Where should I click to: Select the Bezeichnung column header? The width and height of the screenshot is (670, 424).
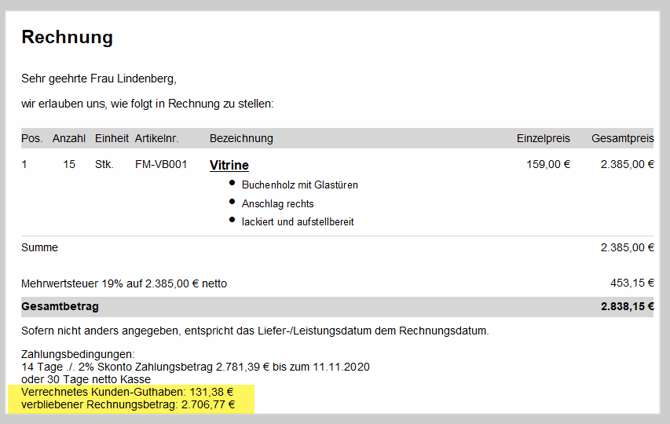coord(241,138)
